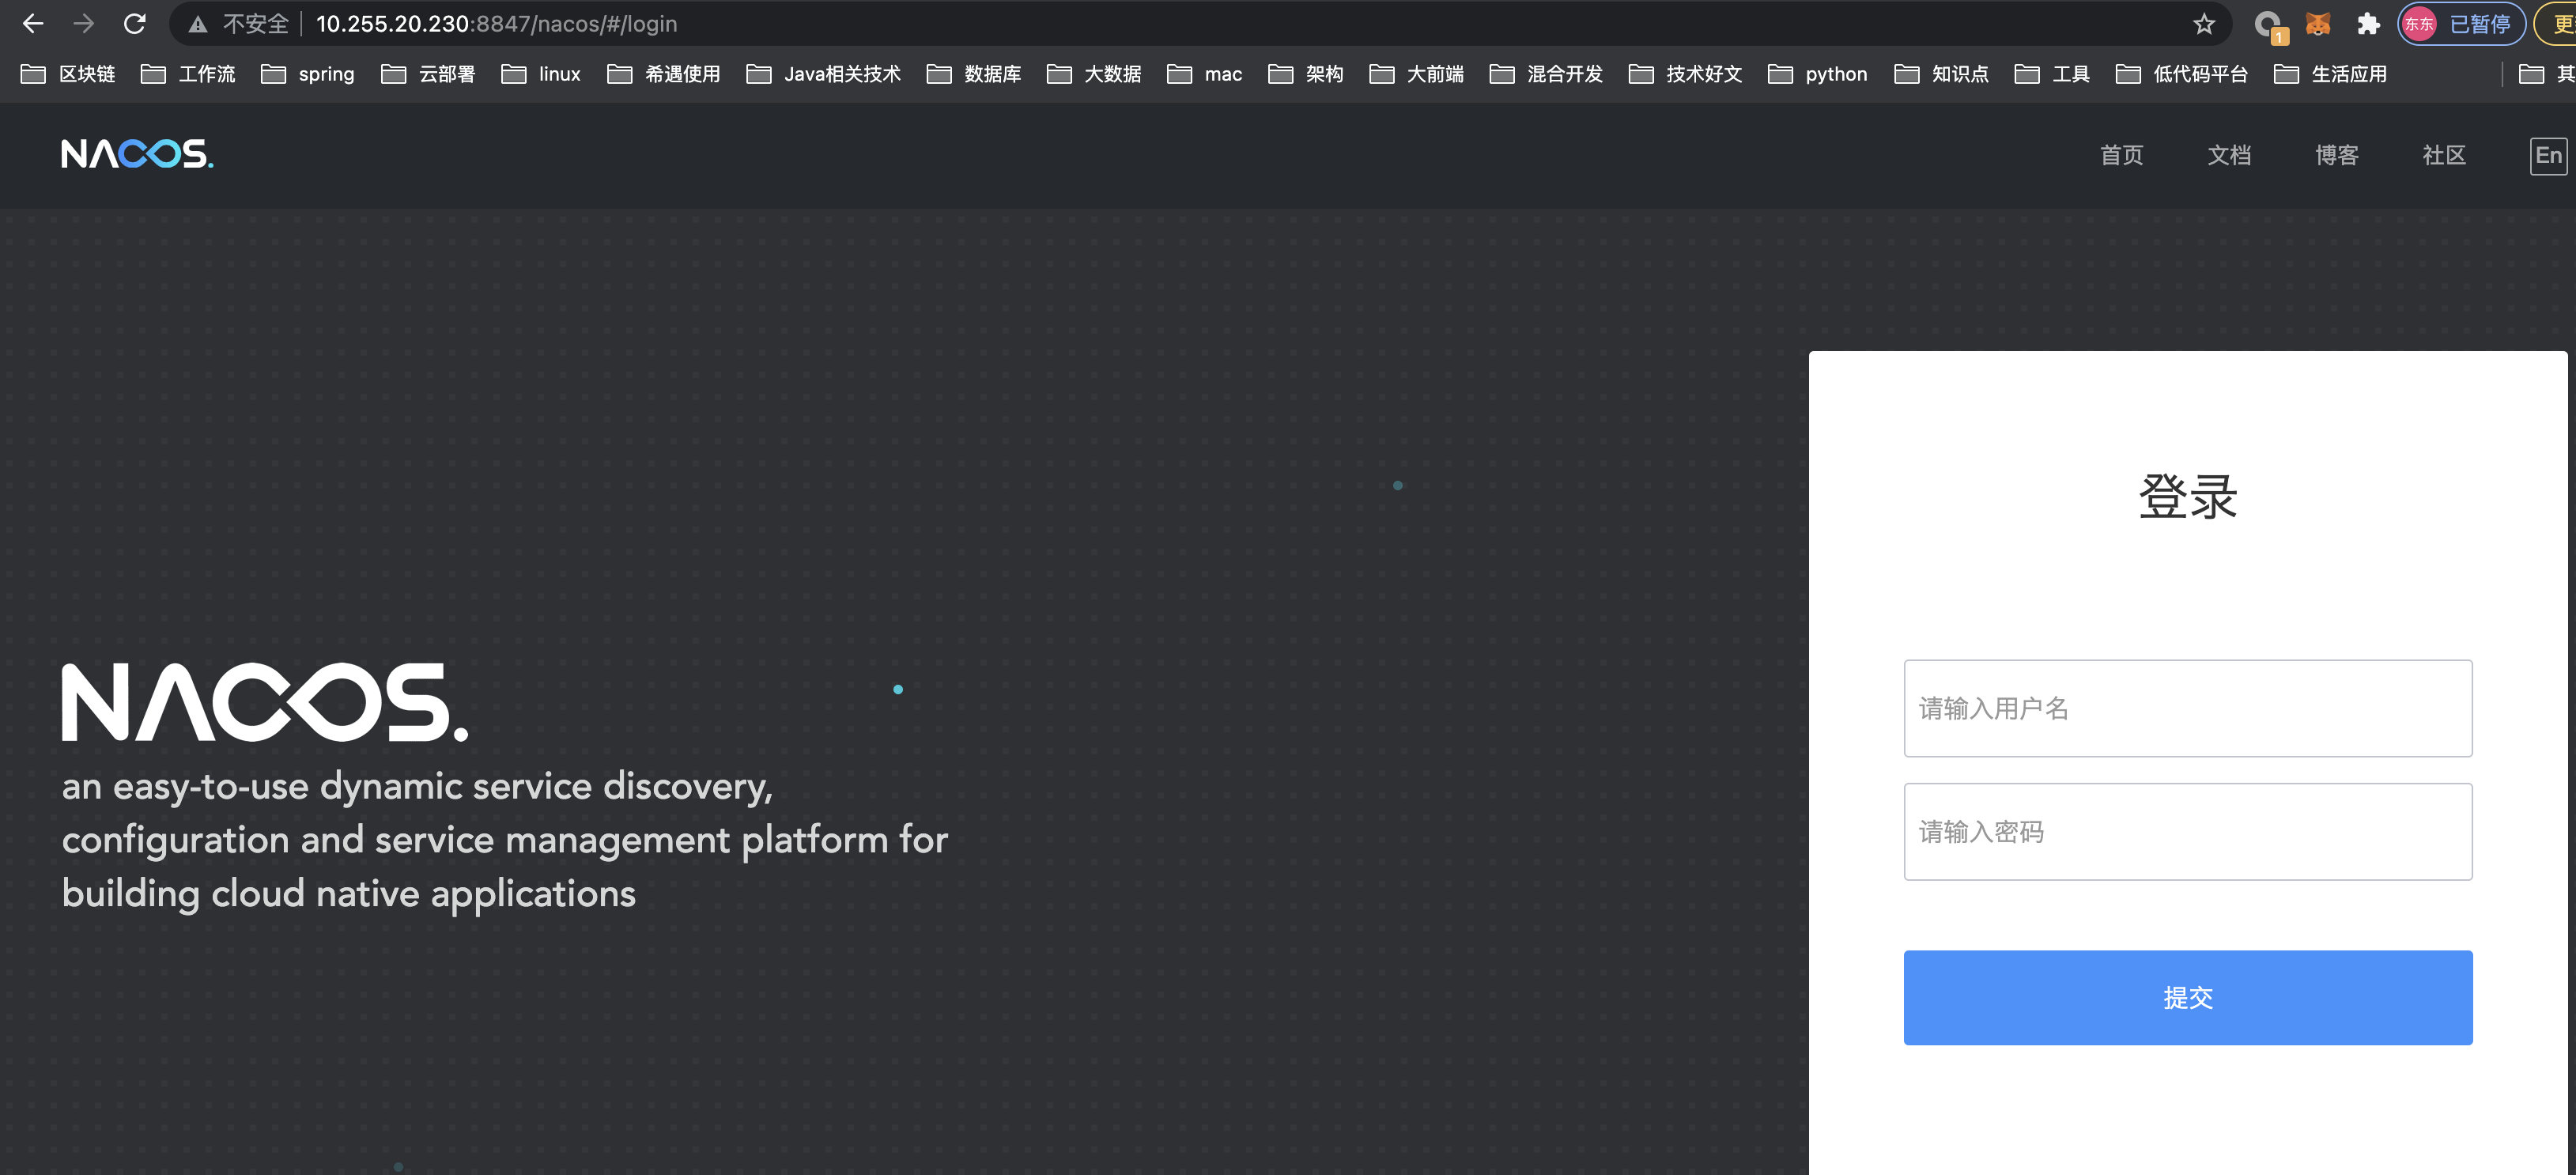Open 文档 navigation item
Screen dimensions: 2576x1175
coord(2229,155)
